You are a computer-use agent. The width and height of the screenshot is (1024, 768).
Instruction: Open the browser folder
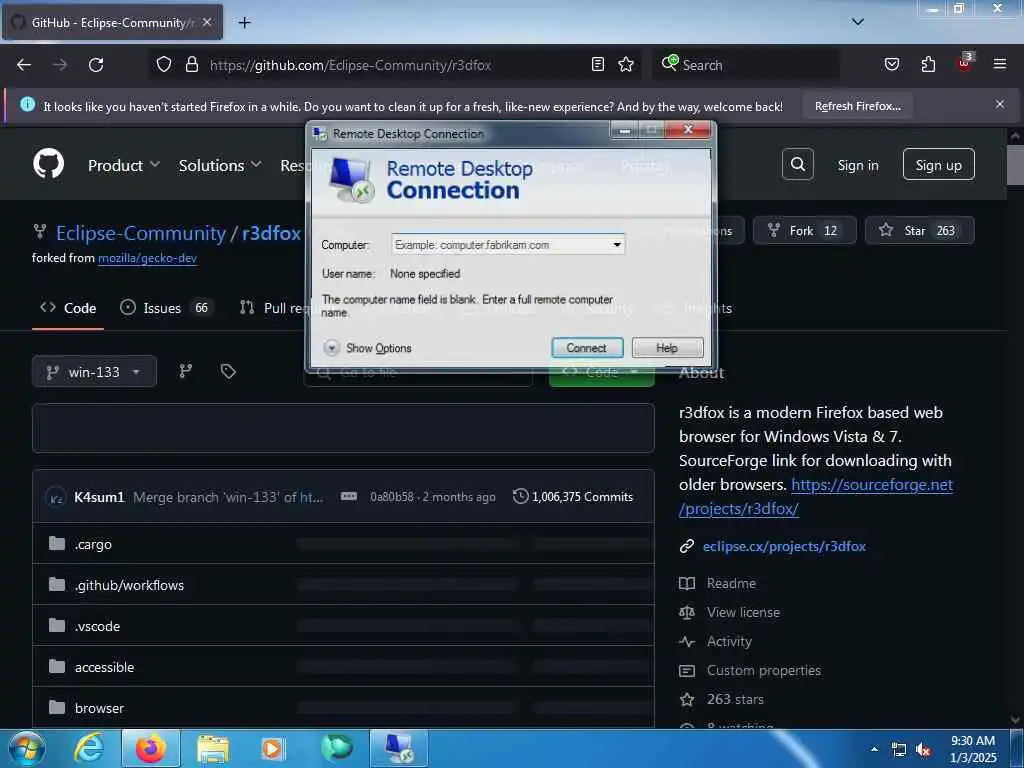point(99,708)
